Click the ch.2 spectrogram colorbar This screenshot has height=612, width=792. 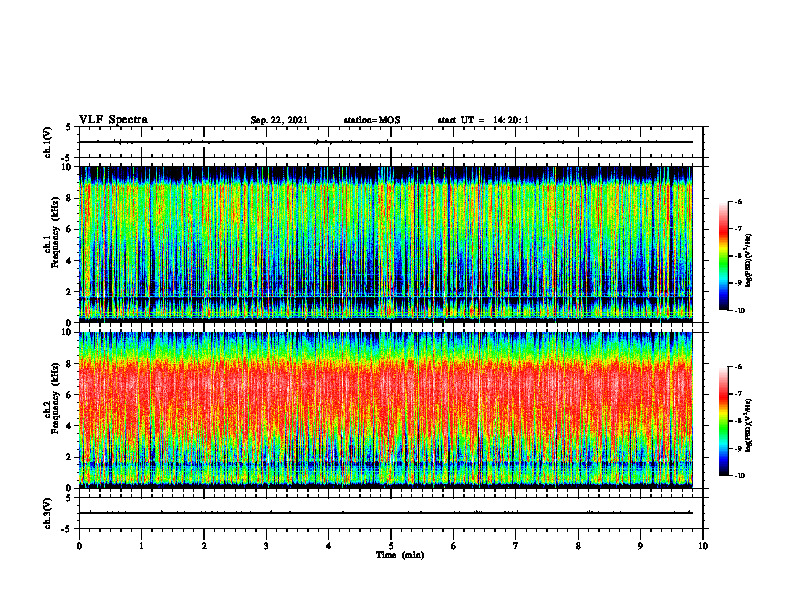click(x=723, y=421)
